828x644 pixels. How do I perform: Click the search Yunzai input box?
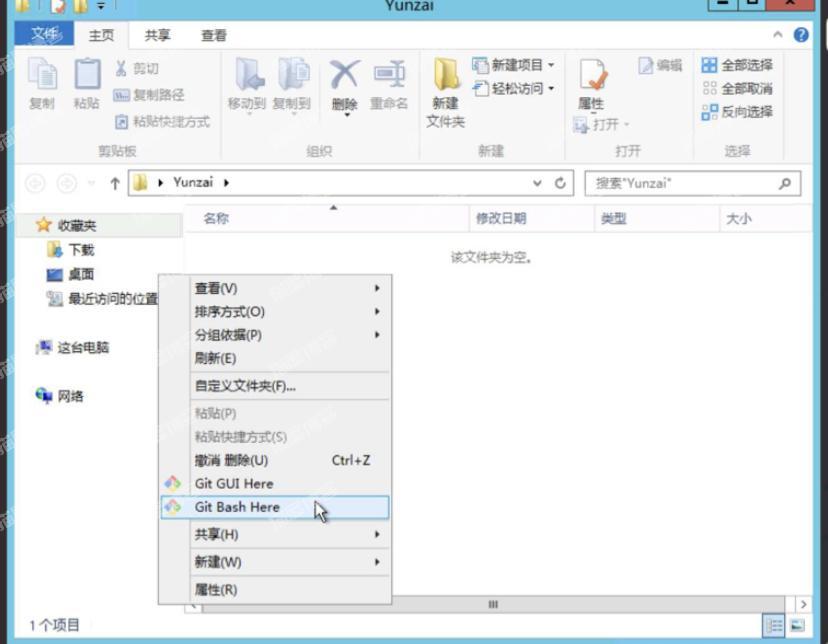(680, 183)
